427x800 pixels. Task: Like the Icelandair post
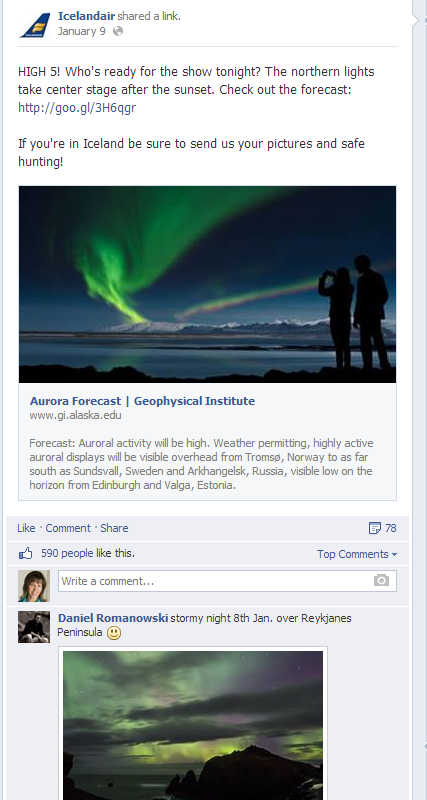tap(26, 528)
